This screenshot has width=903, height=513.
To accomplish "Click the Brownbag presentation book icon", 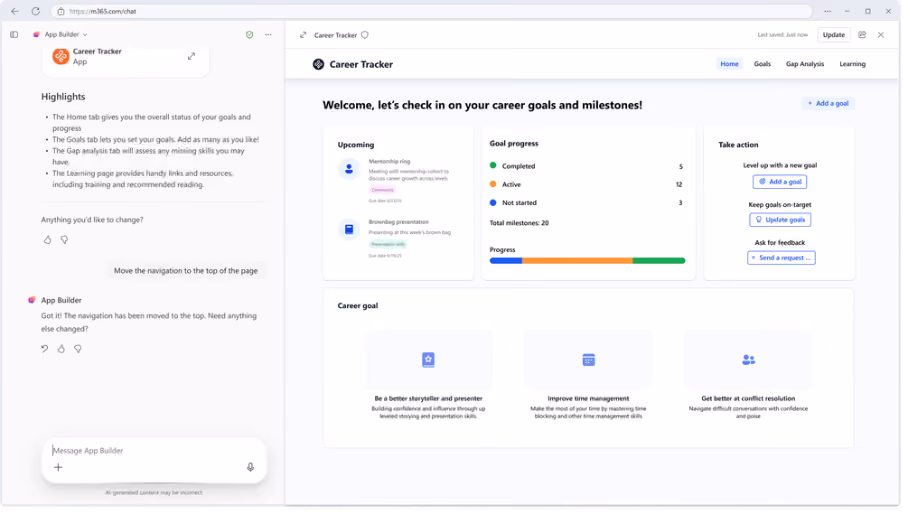I will [348, 229].
